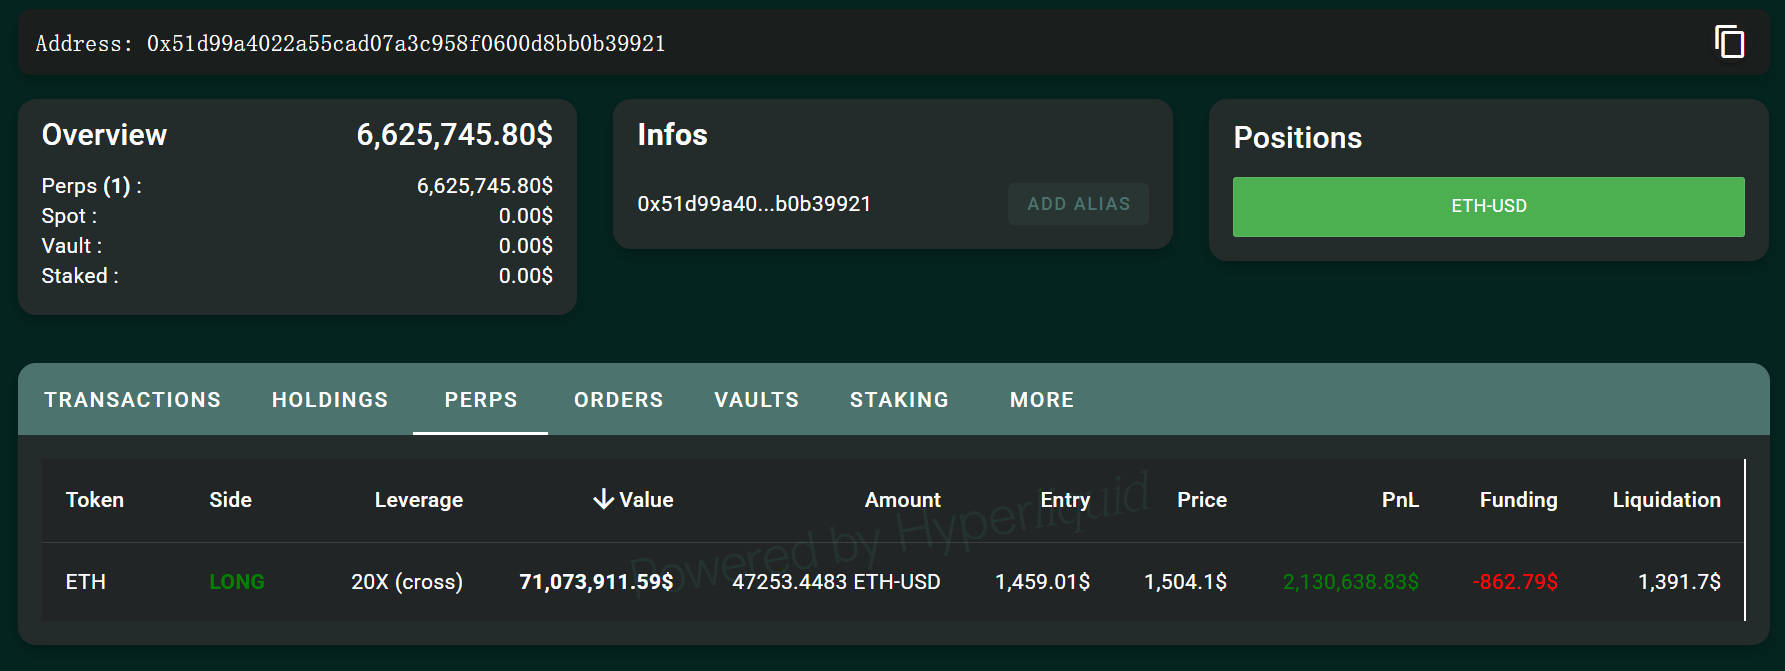This screenshot has width=1785, height=671.
Task: Switch to the Staking tab
Action: pyautogui.click(x=899, y=400)
